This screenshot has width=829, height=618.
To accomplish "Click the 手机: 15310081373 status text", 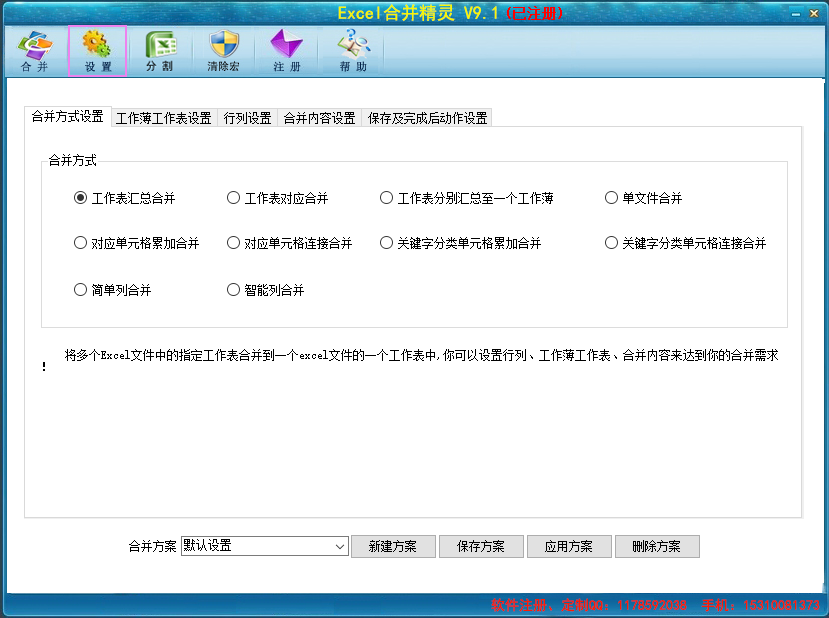I will click(761, 605).
